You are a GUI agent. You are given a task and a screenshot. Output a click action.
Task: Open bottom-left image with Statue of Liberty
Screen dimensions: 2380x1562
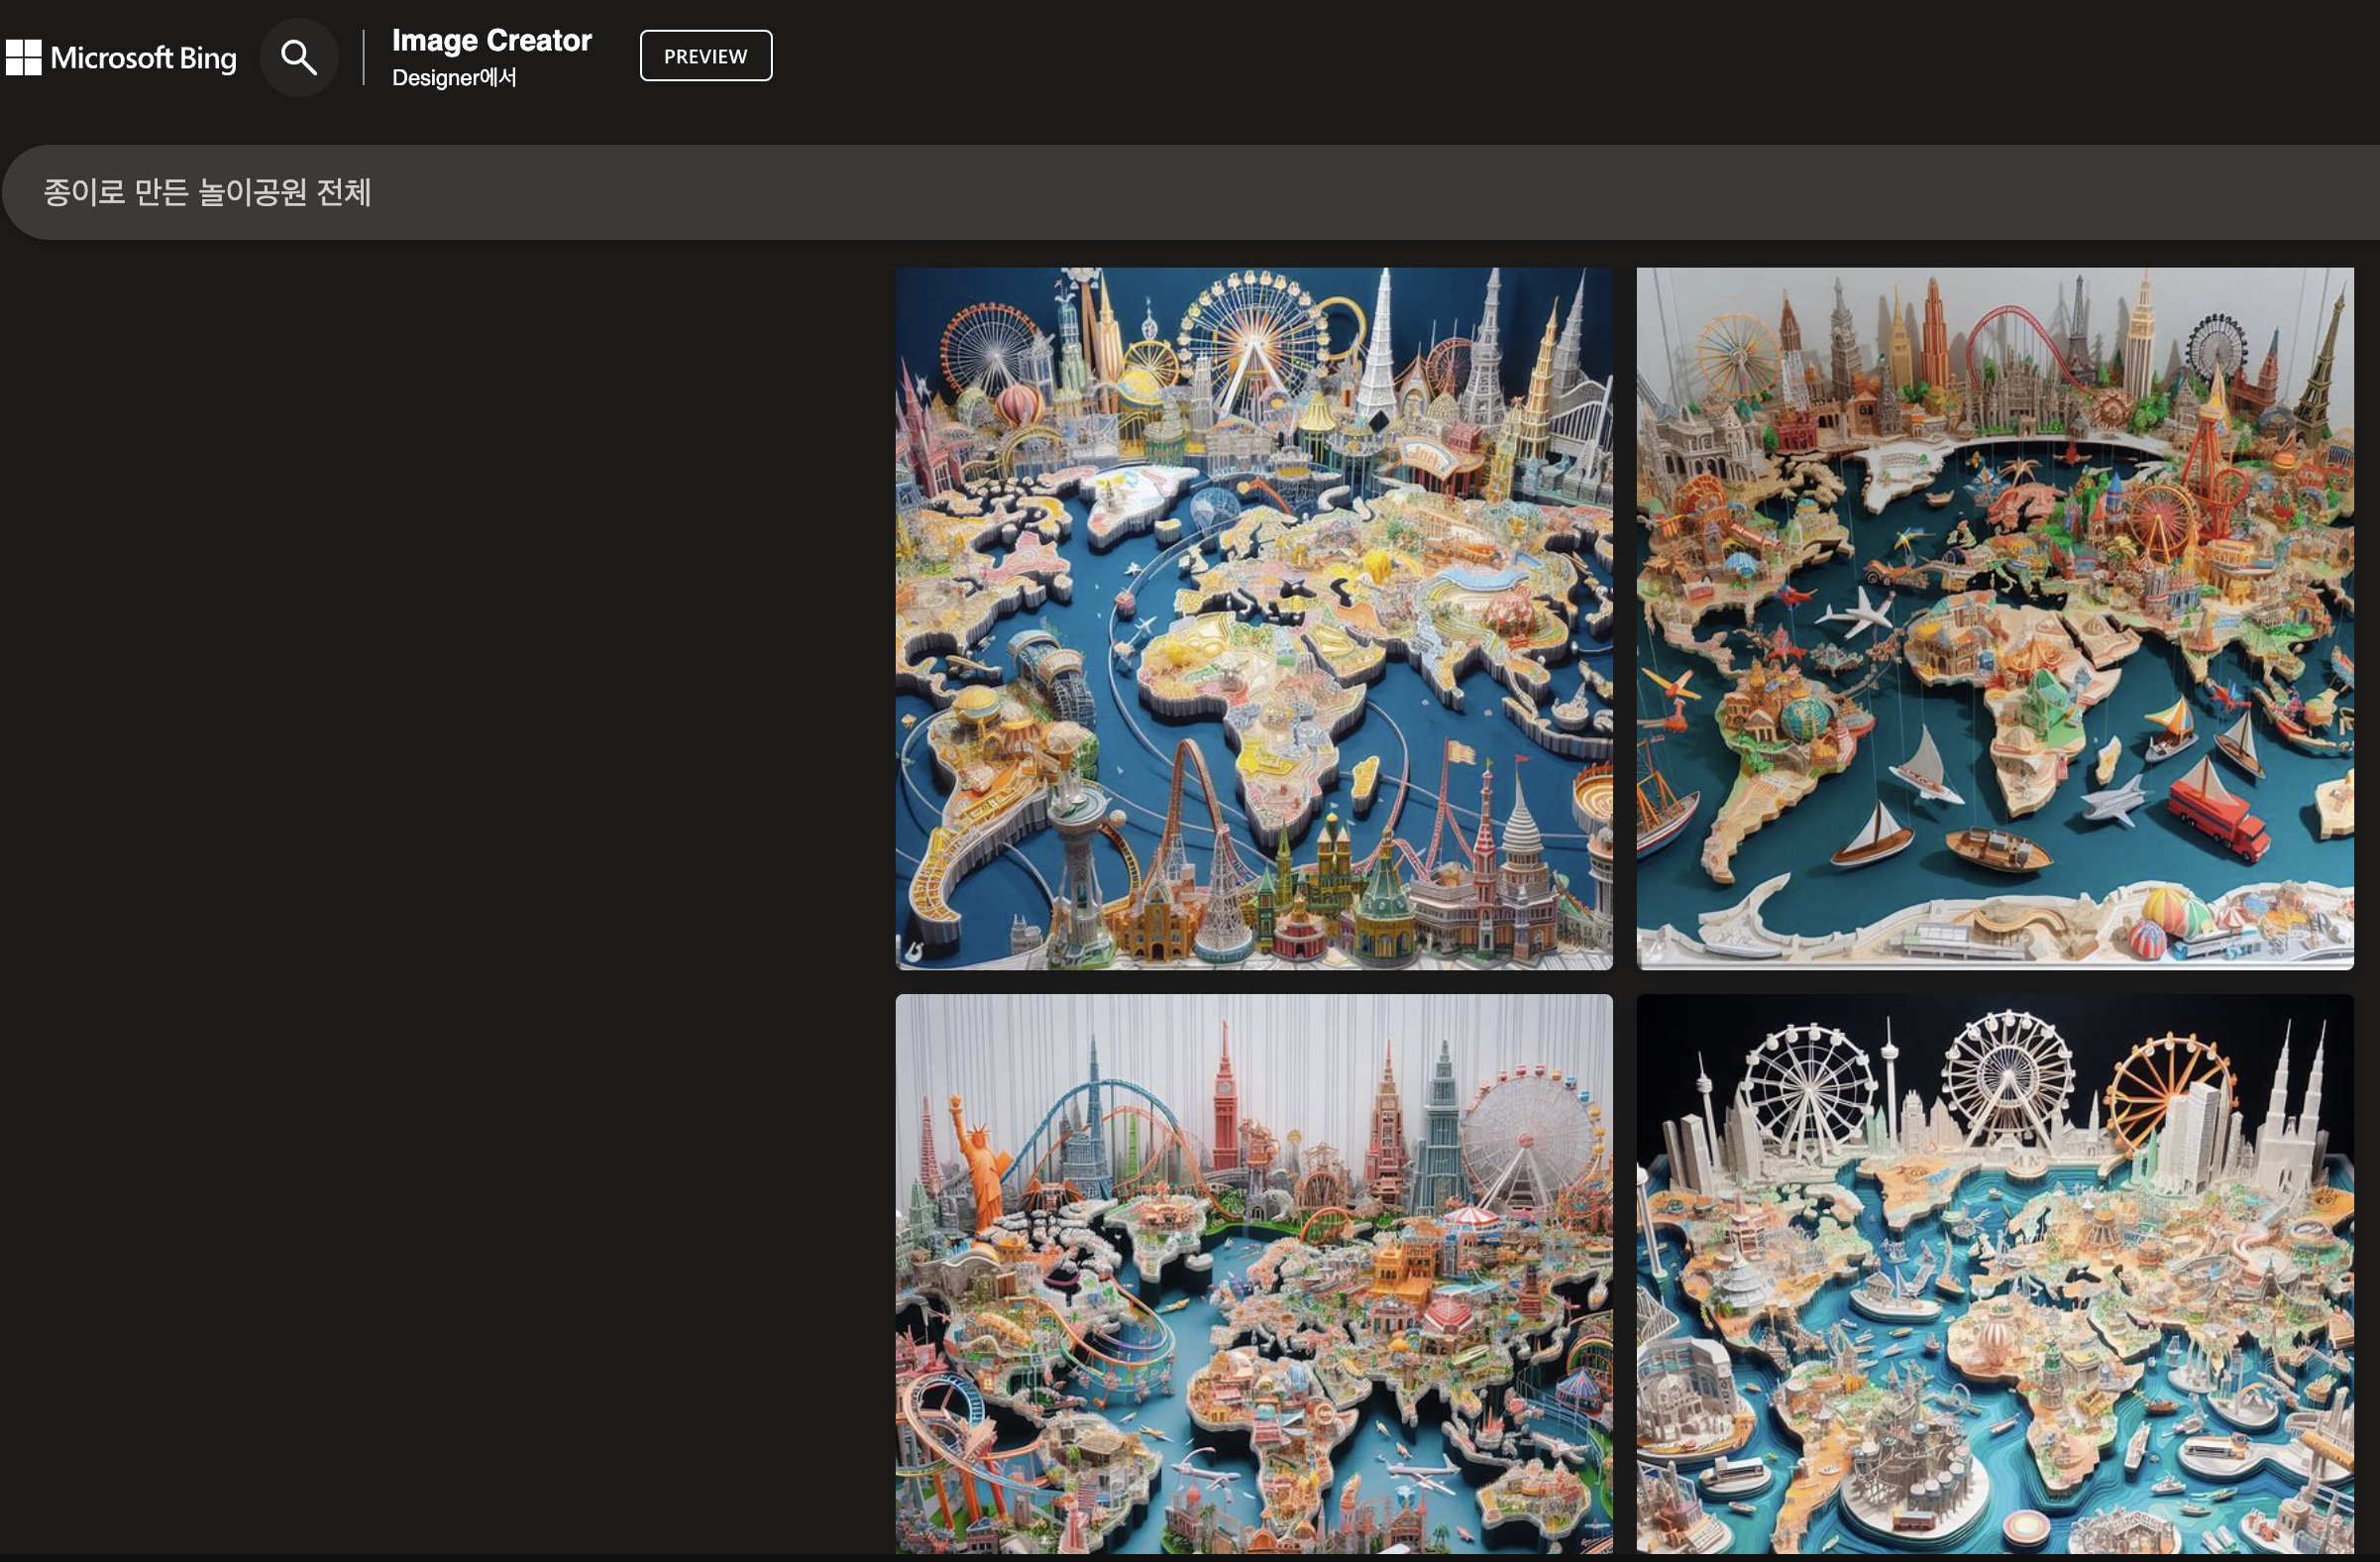1253,1272
